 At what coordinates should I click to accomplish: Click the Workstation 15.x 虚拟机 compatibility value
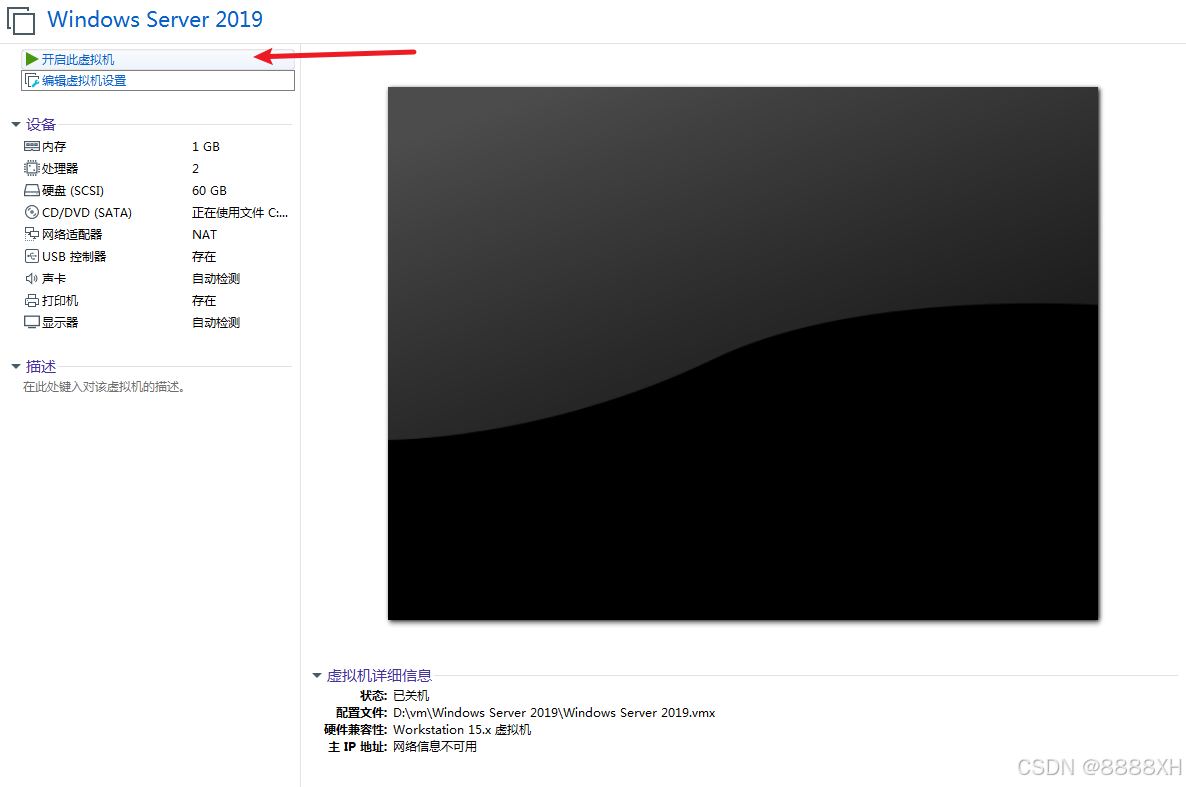point(462,729)
